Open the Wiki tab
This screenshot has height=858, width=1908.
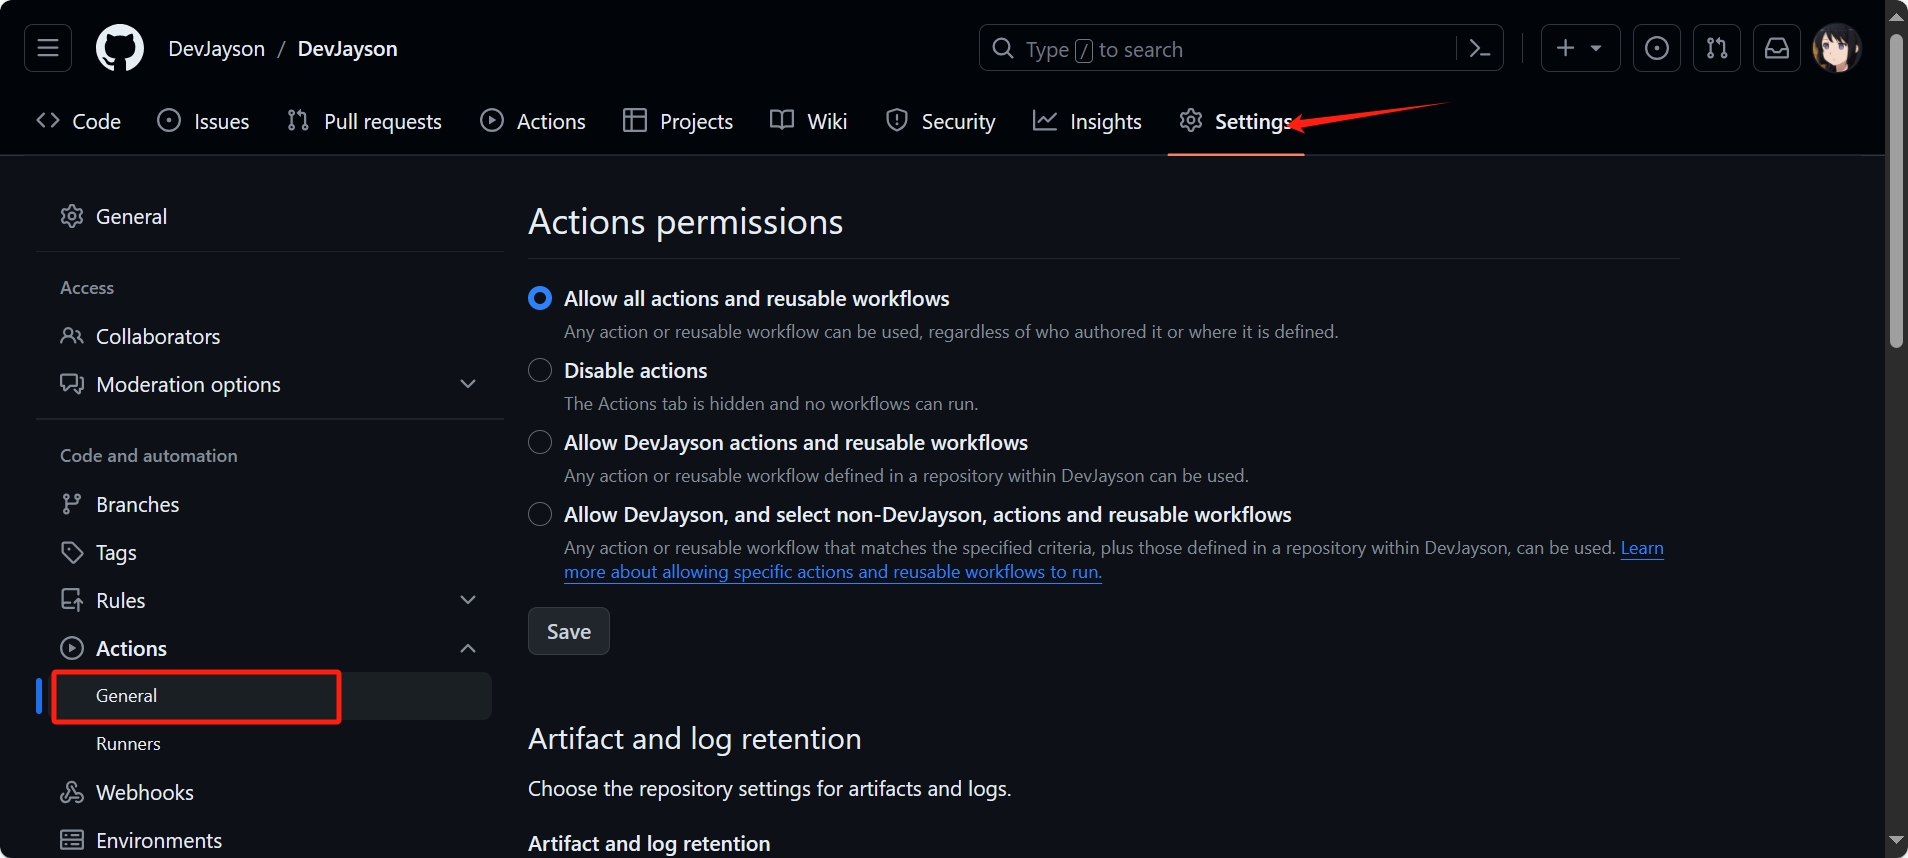tap(808, 121)
